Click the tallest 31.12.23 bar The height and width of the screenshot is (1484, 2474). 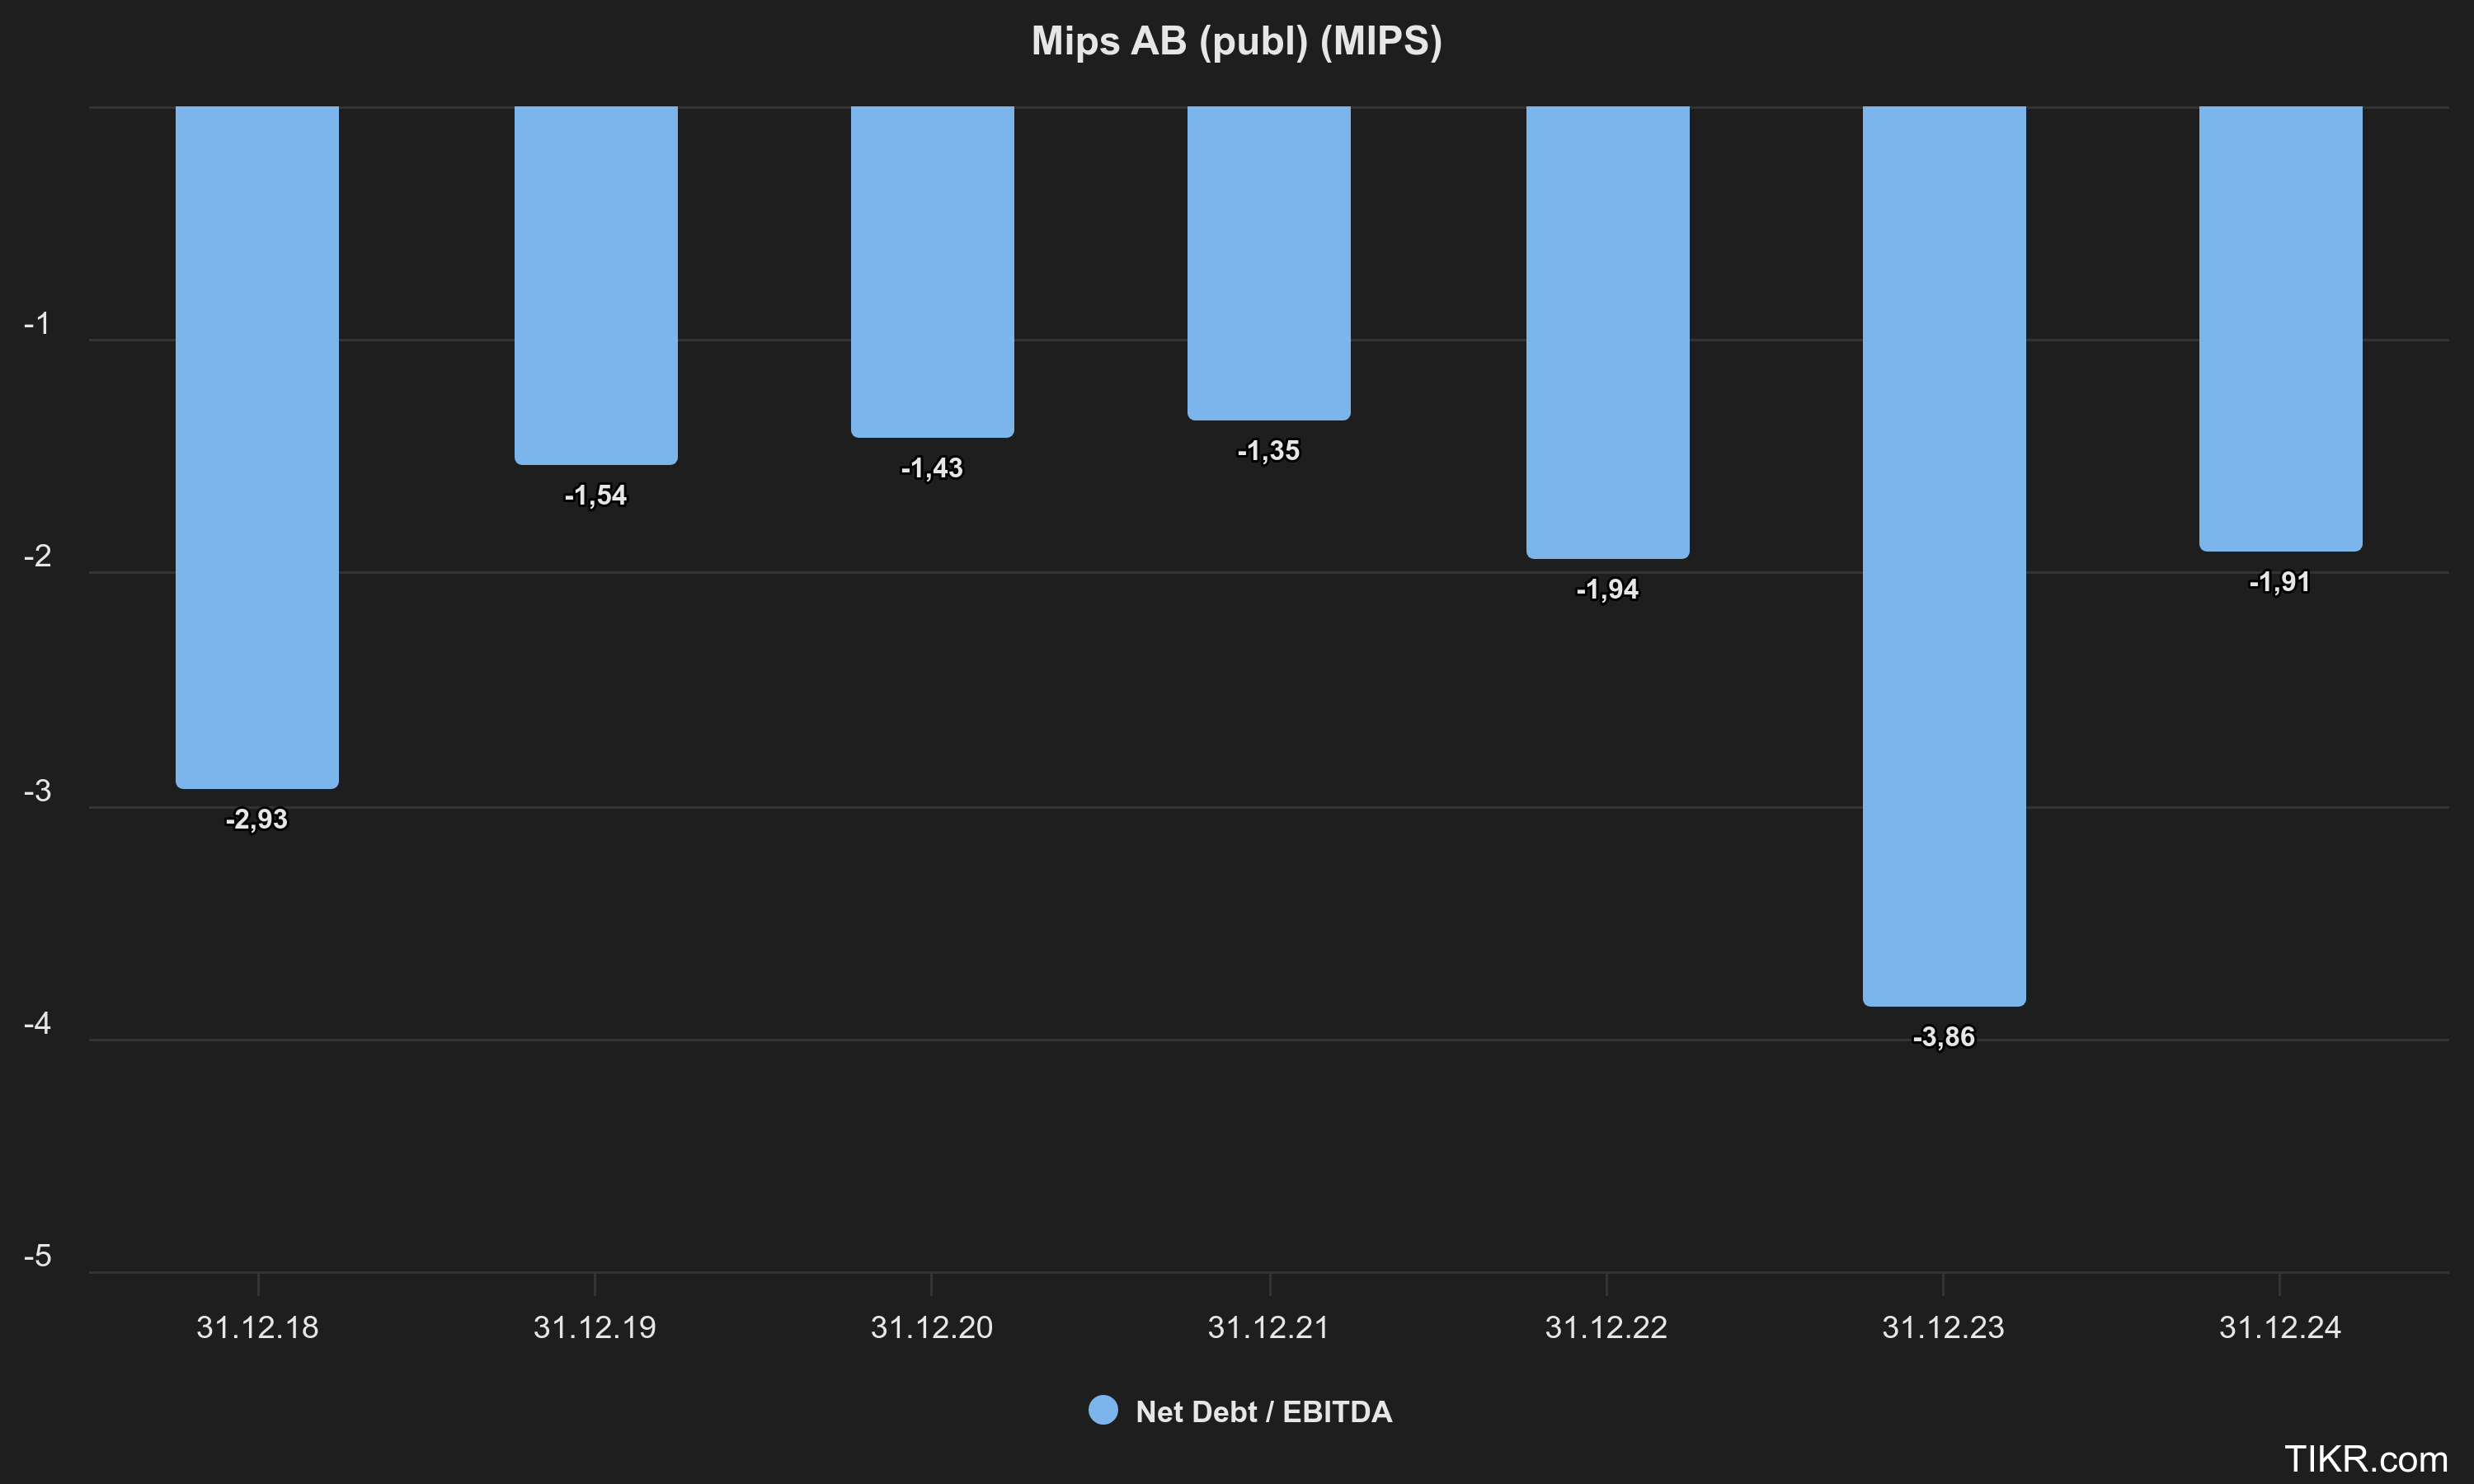click(x=1943, y=555)
